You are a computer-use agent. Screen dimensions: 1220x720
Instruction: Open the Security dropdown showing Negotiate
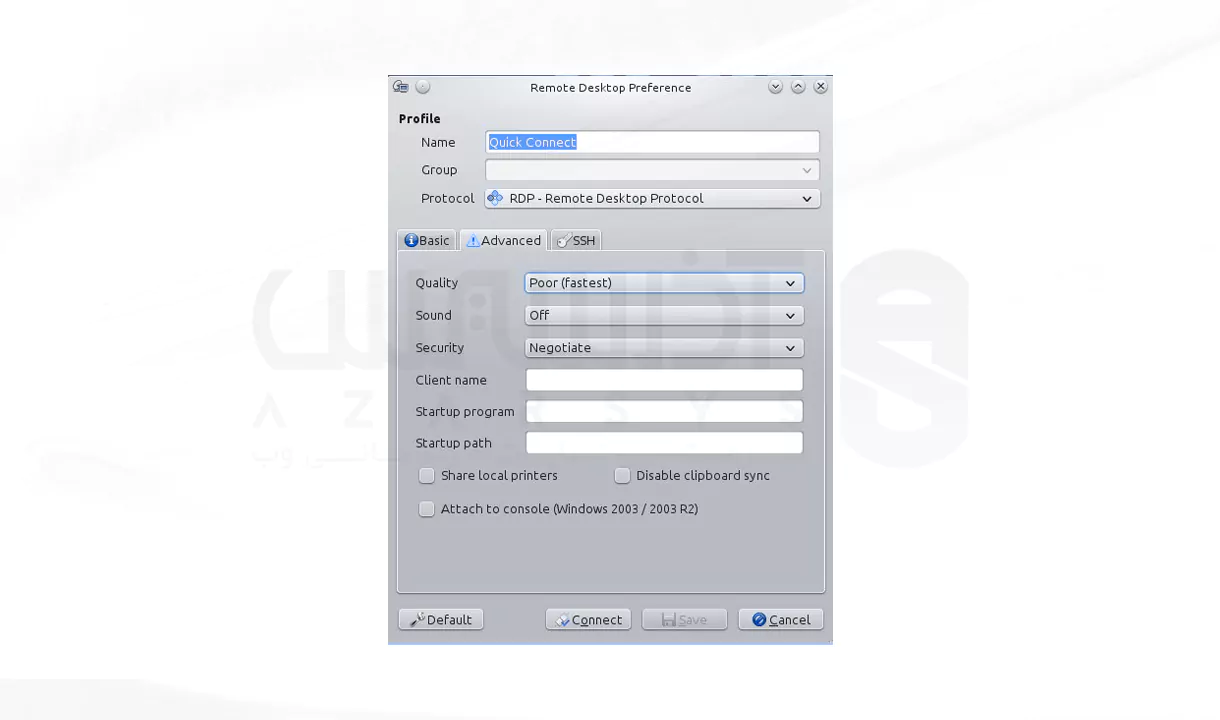(664, 348)
